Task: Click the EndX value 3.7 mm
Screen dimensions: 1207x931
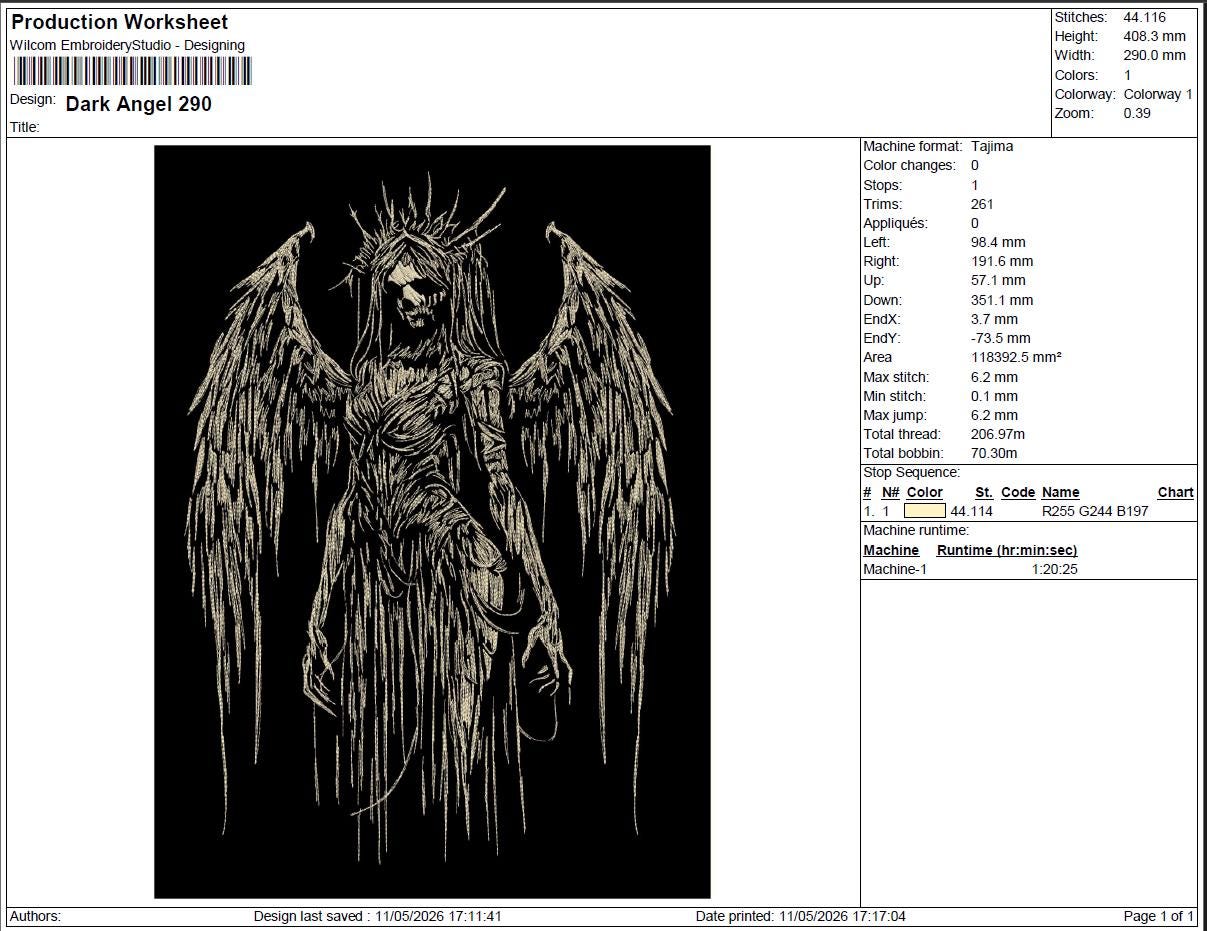Action: 994,319
